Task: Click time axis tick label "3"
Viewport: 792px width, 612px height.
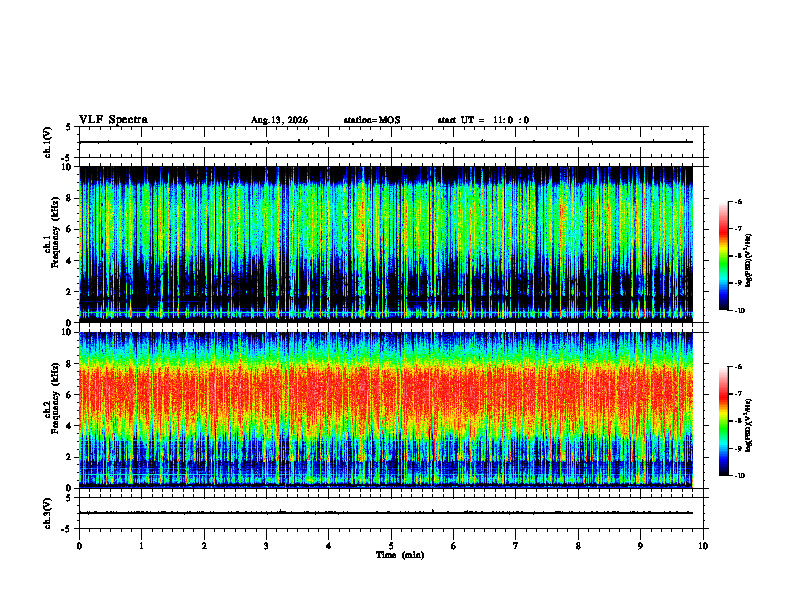Action: [266, 546]
